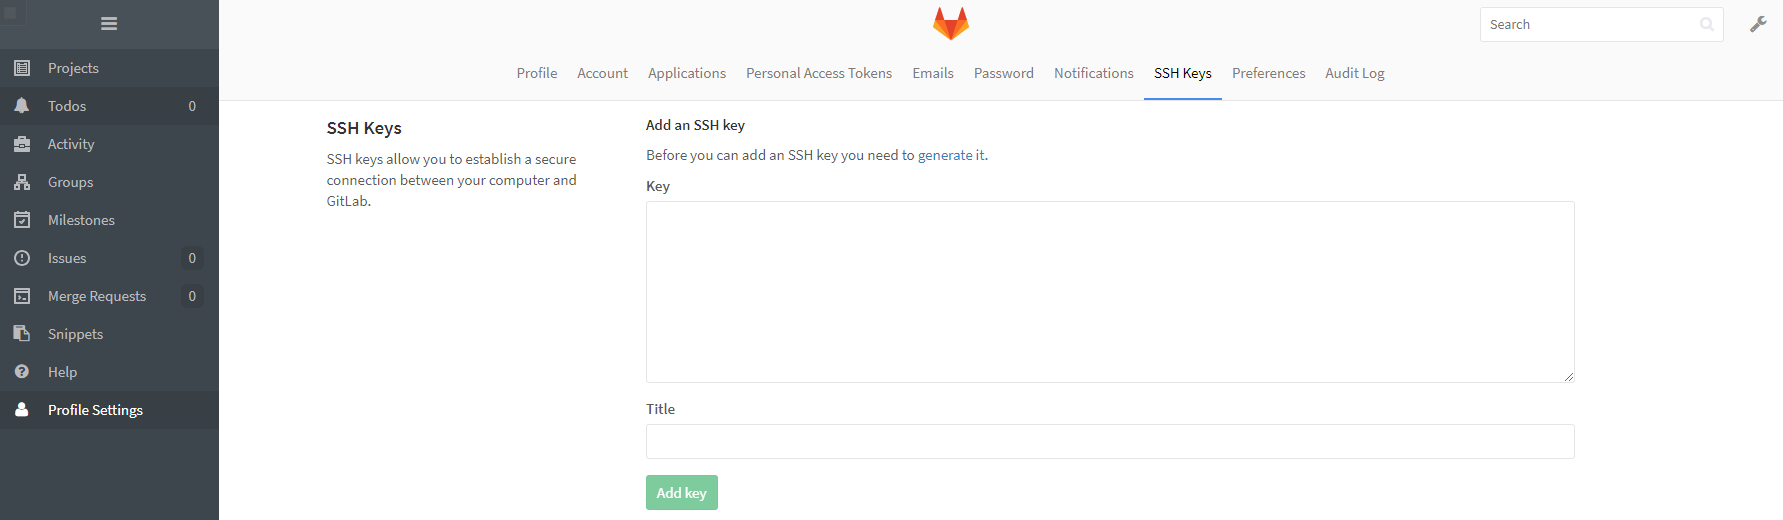1783x520 pixels.
Task: Follow the generate it link
Action: [x=951, y=155]
